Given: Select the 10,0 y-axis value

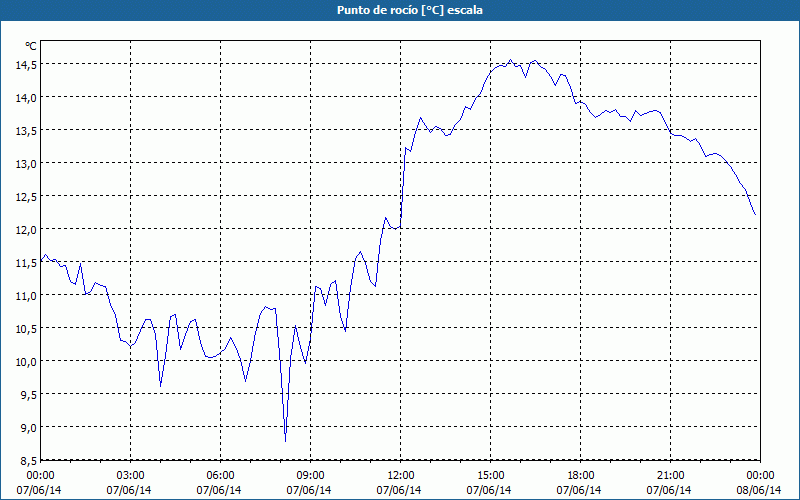Looking at the screenshot, I should pos(26,361).
